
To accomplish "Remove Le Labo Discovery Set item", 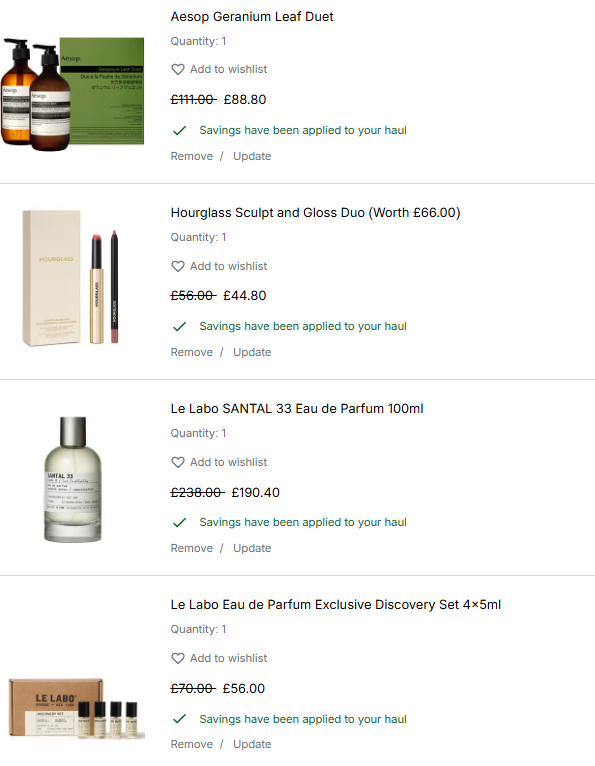I will [191, 744].
